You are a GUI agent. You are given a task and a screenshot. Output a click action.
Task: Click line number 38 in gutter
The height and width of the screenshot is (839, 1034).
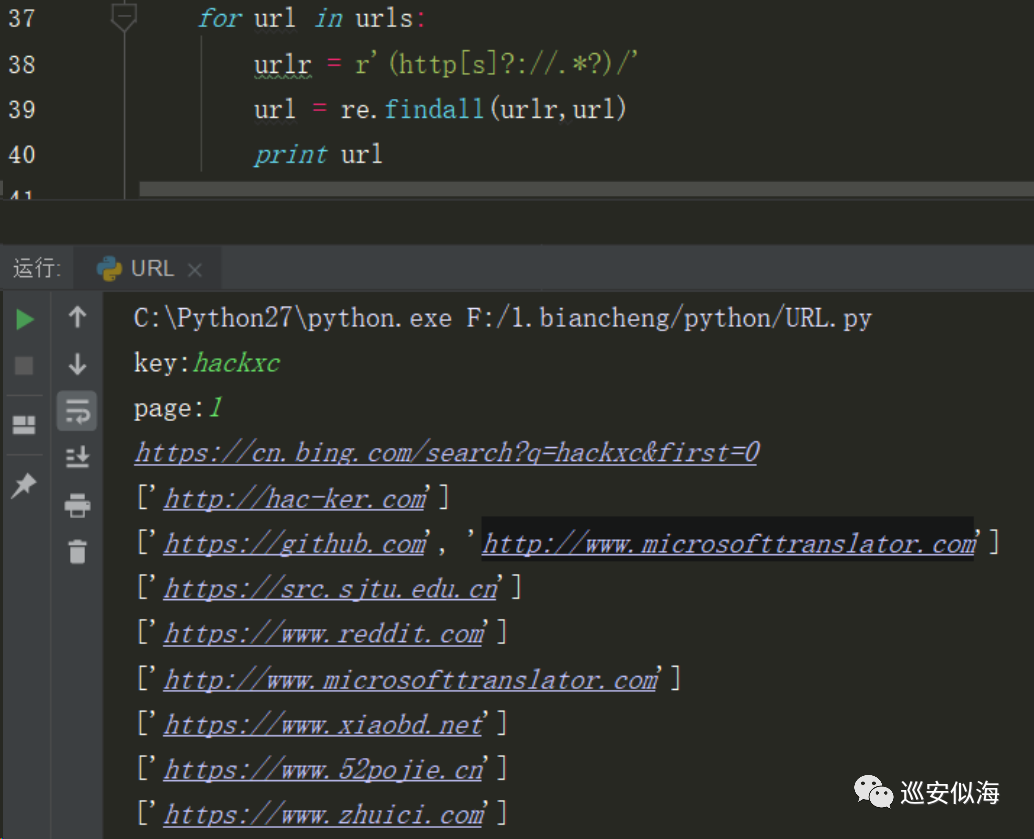tap(22, 65)
